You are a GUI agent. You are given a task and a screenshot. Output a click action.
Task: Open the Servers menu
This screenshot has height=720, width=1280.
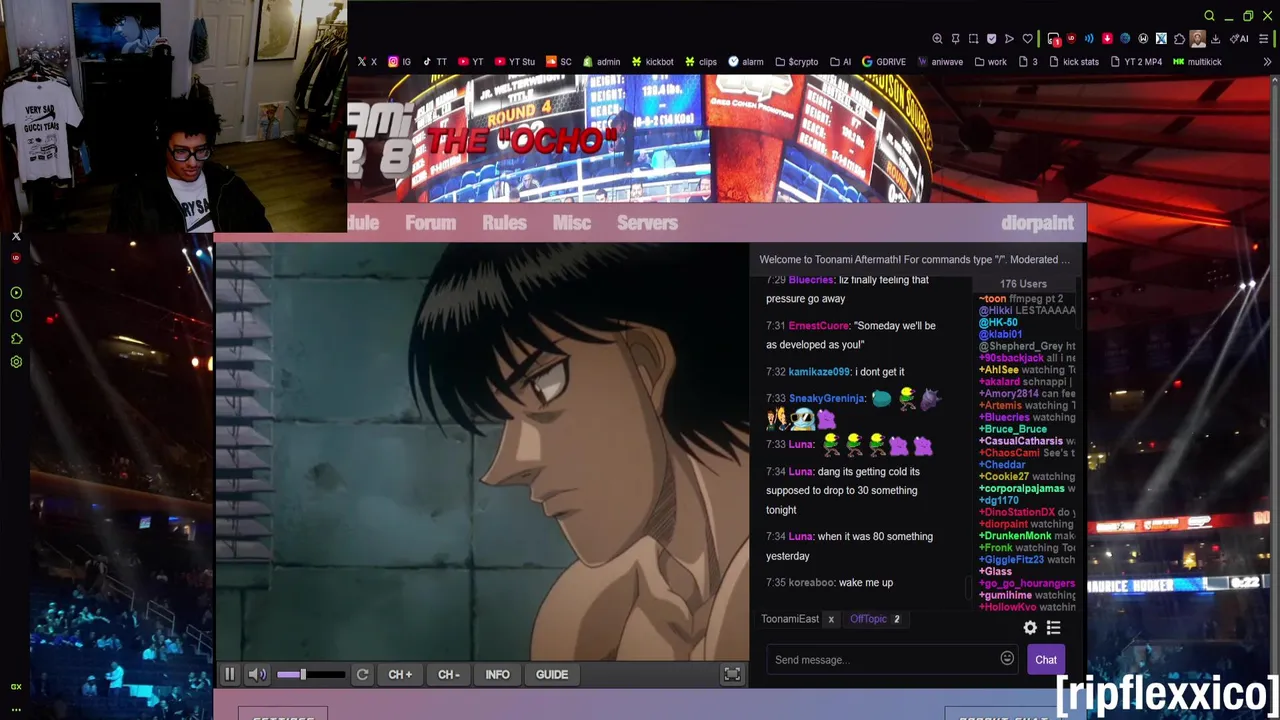coord(647,222)
